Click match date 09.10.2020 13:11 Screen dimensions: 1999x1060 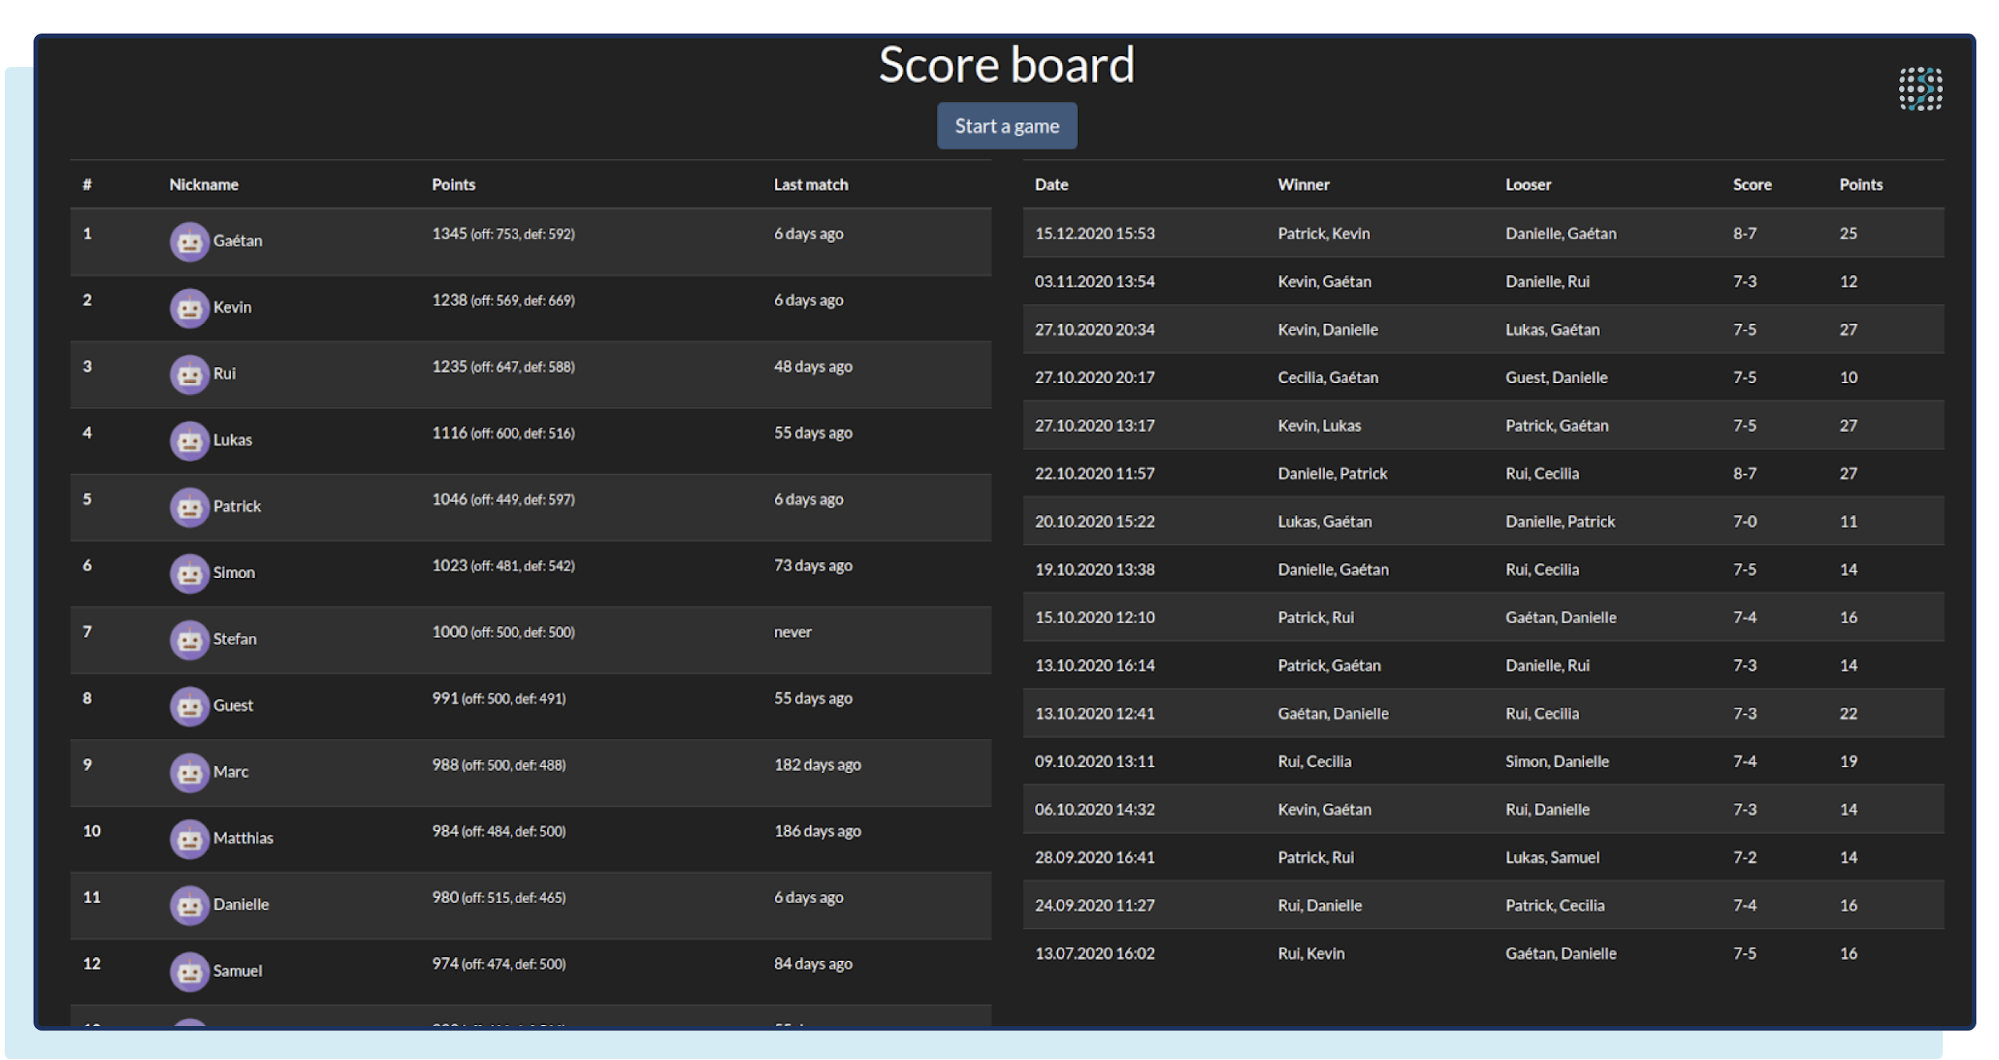[1094, 761]
